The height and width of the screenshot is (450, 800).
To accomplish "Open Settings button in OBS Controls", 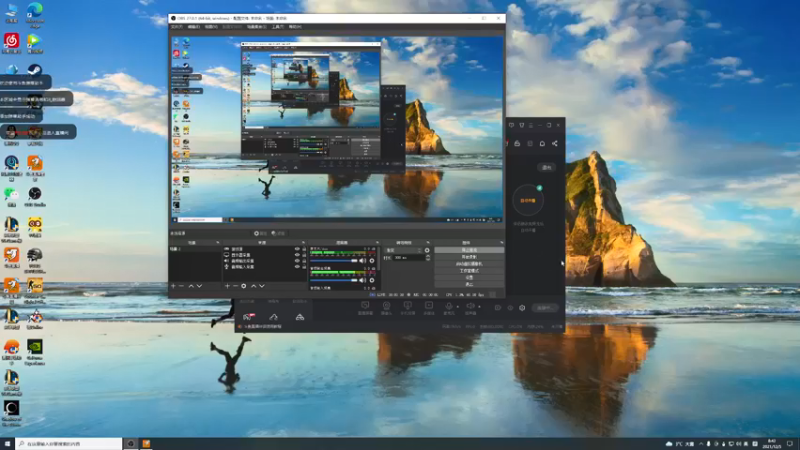I will tap(469, 278).
